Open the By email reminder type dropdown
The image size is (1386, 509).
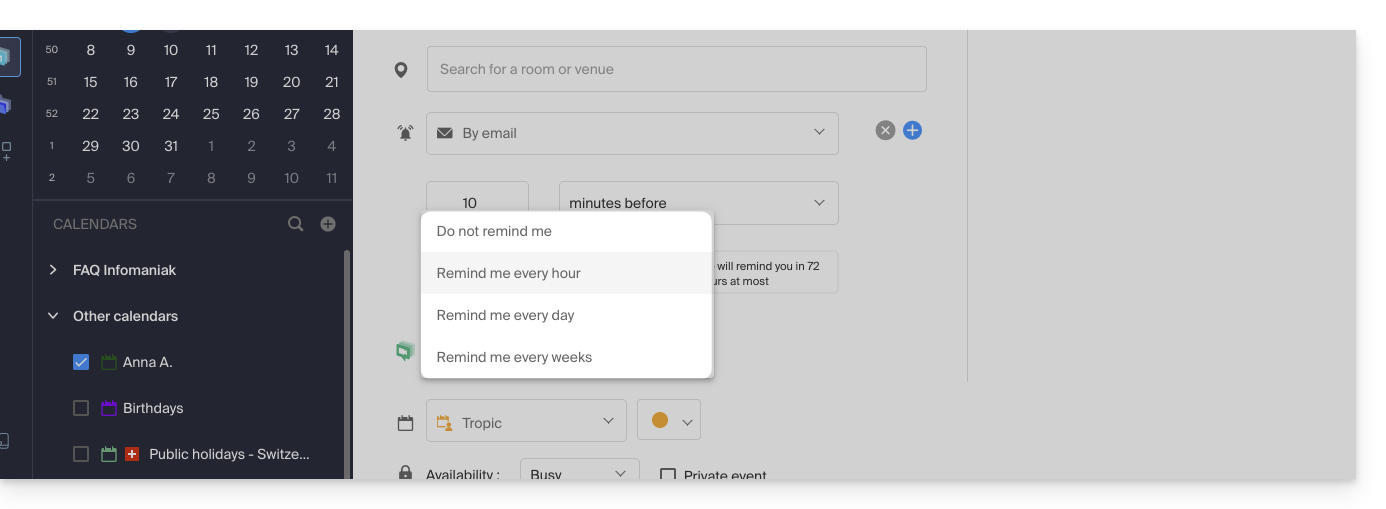(x=632, y=133)
